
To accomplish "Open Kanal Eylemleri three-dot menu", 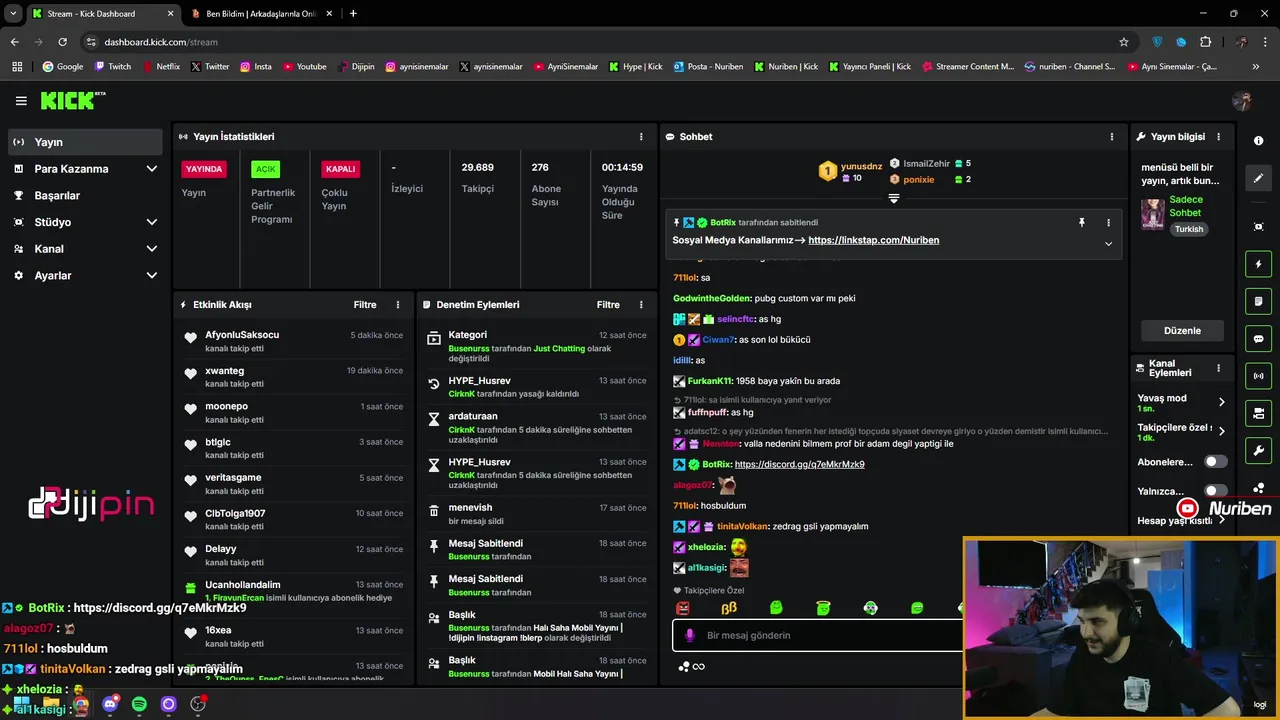I will coord(1218,369).
